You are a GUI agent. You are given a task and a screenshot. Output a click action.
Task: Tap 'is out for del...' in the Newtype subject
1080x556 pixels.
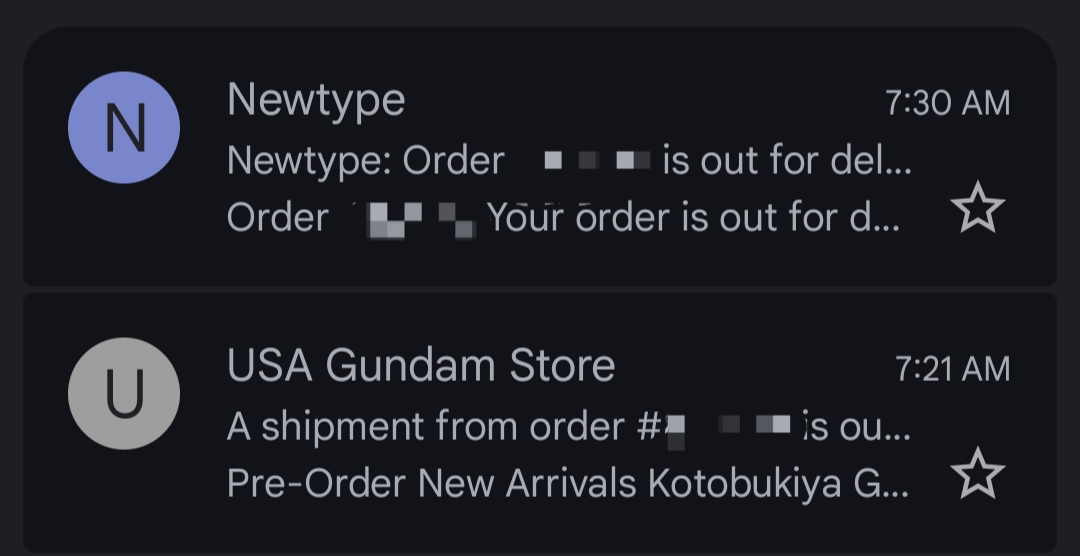(786, 160)
